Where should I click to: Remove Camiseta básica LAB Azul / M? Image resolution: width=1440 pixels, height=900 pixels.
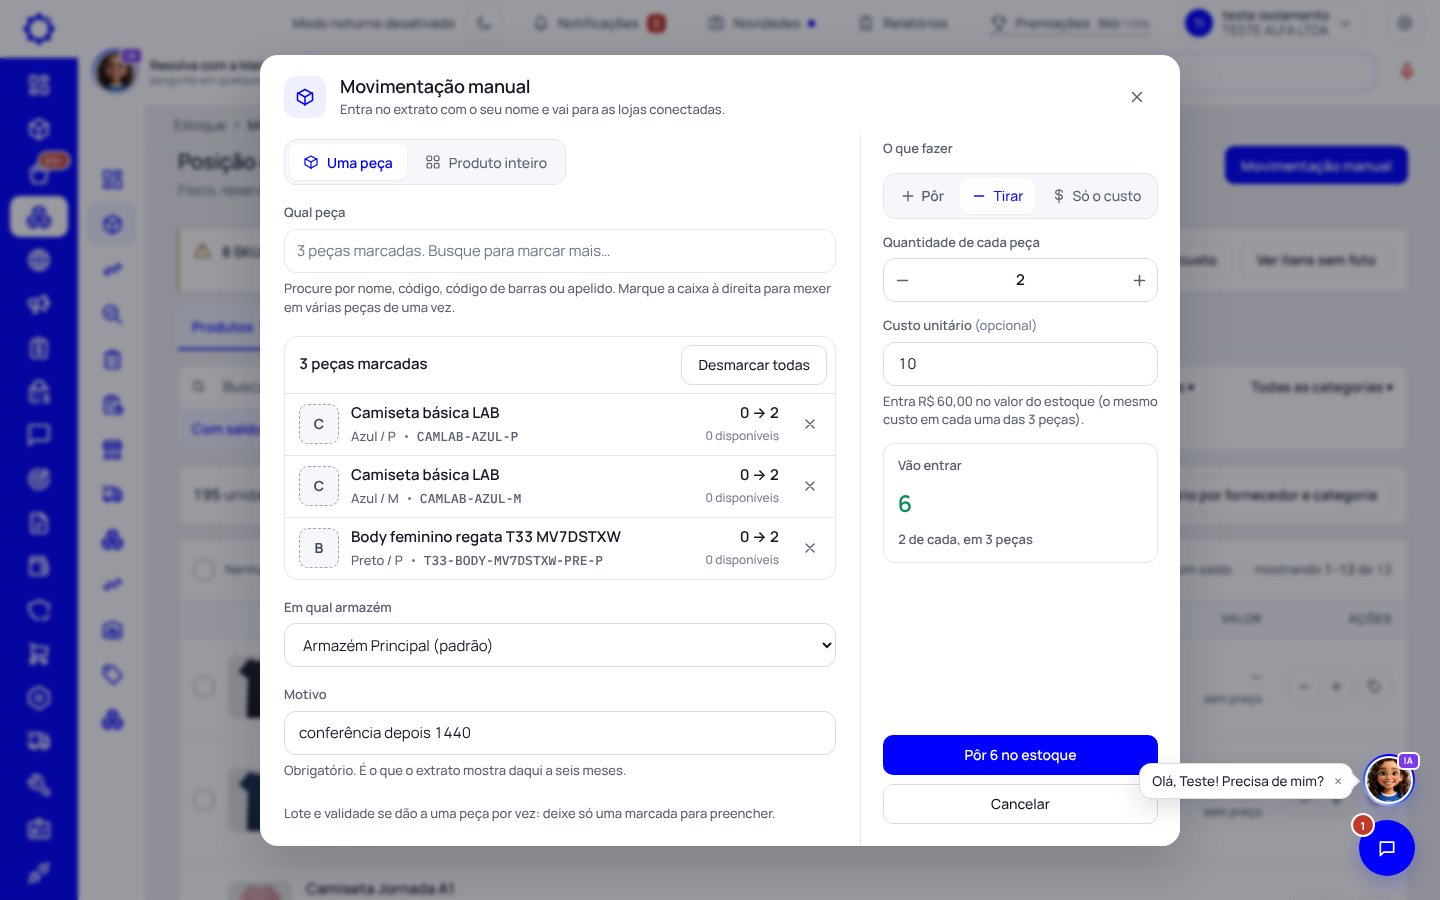(810, 486)
